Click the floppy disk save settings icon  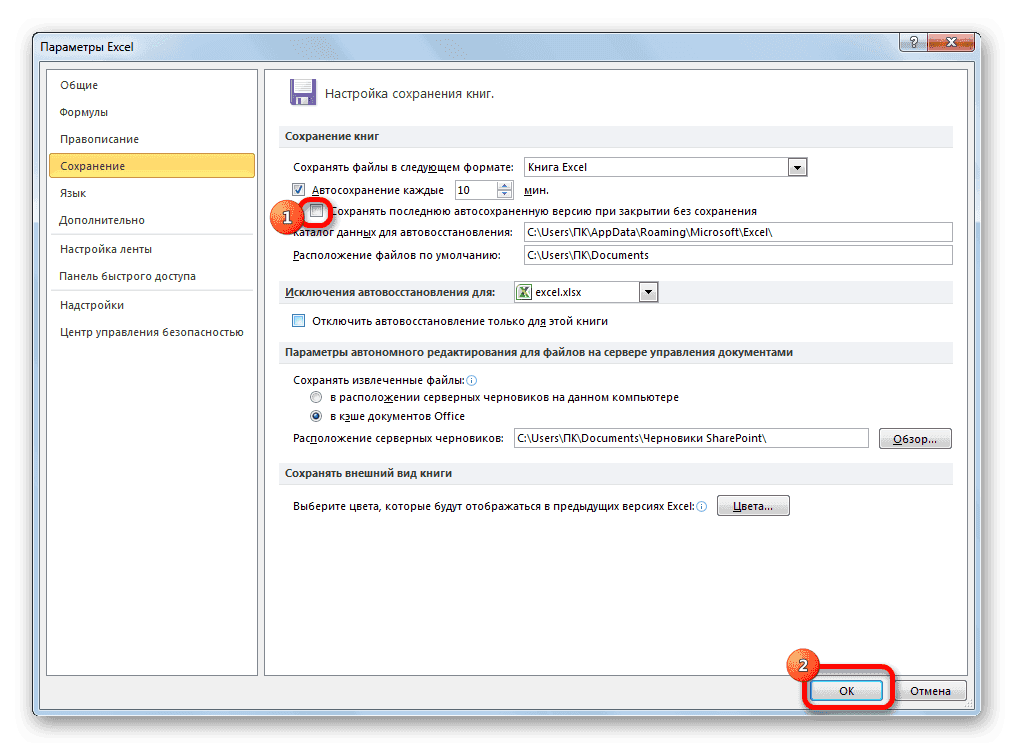tap(302, 91)
